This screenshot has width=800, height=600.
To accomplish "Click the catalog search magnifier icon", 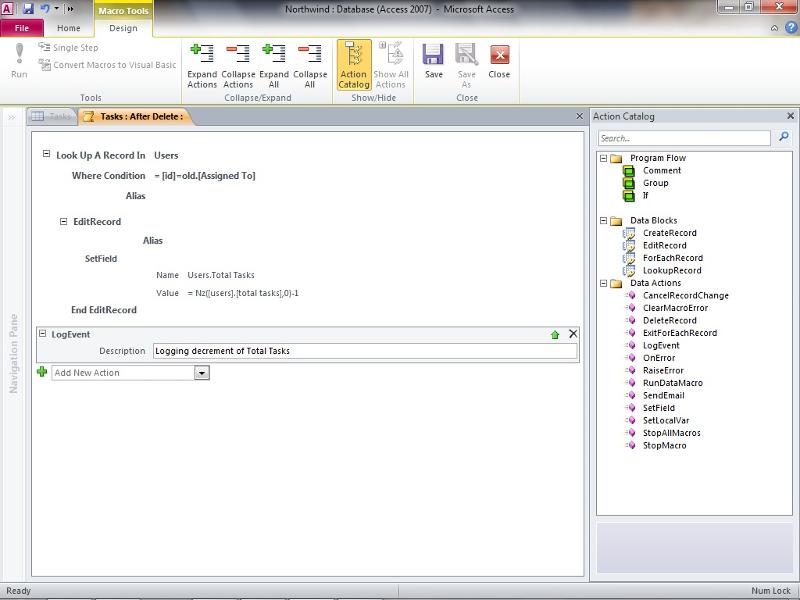I will (x=784, y=136).
